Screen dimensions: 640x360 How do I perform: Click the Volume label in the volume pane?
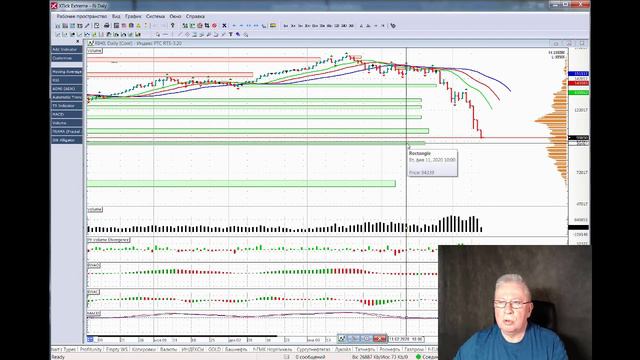(x=94, y=209)
